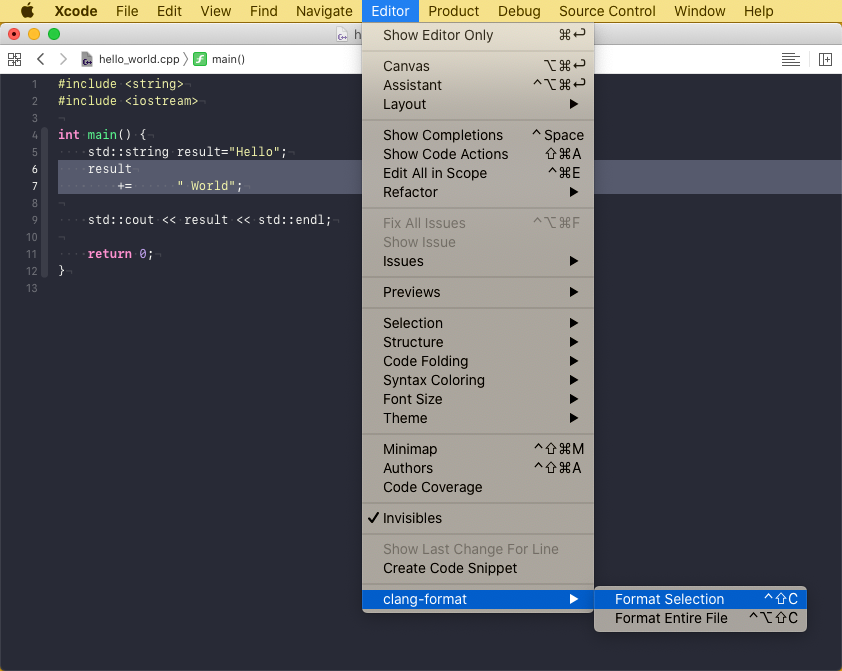Choose Format Selection
842x671 pixels.
click(700, 599)
